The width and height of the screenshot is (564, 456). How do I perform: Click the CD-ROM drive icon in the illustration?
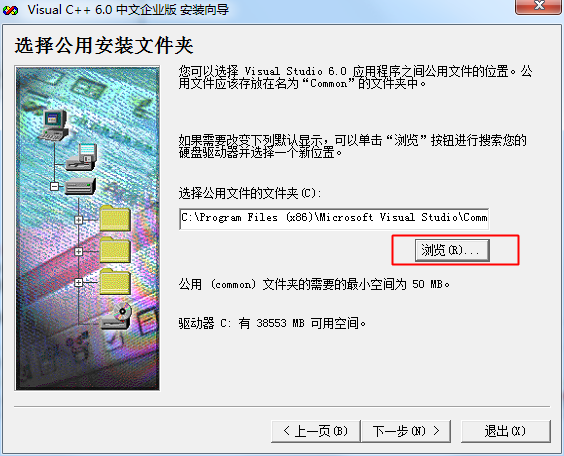117,316
